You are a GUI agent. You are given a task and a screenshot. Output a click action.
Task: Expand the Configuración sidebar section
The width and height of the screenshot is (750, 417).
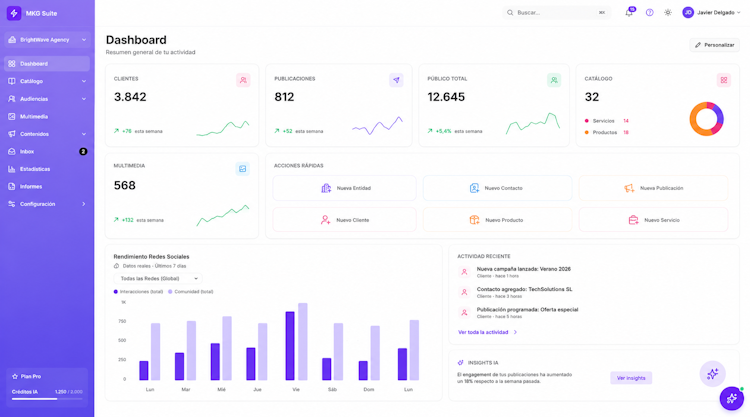pyautogui.click(x=47, y=204)
